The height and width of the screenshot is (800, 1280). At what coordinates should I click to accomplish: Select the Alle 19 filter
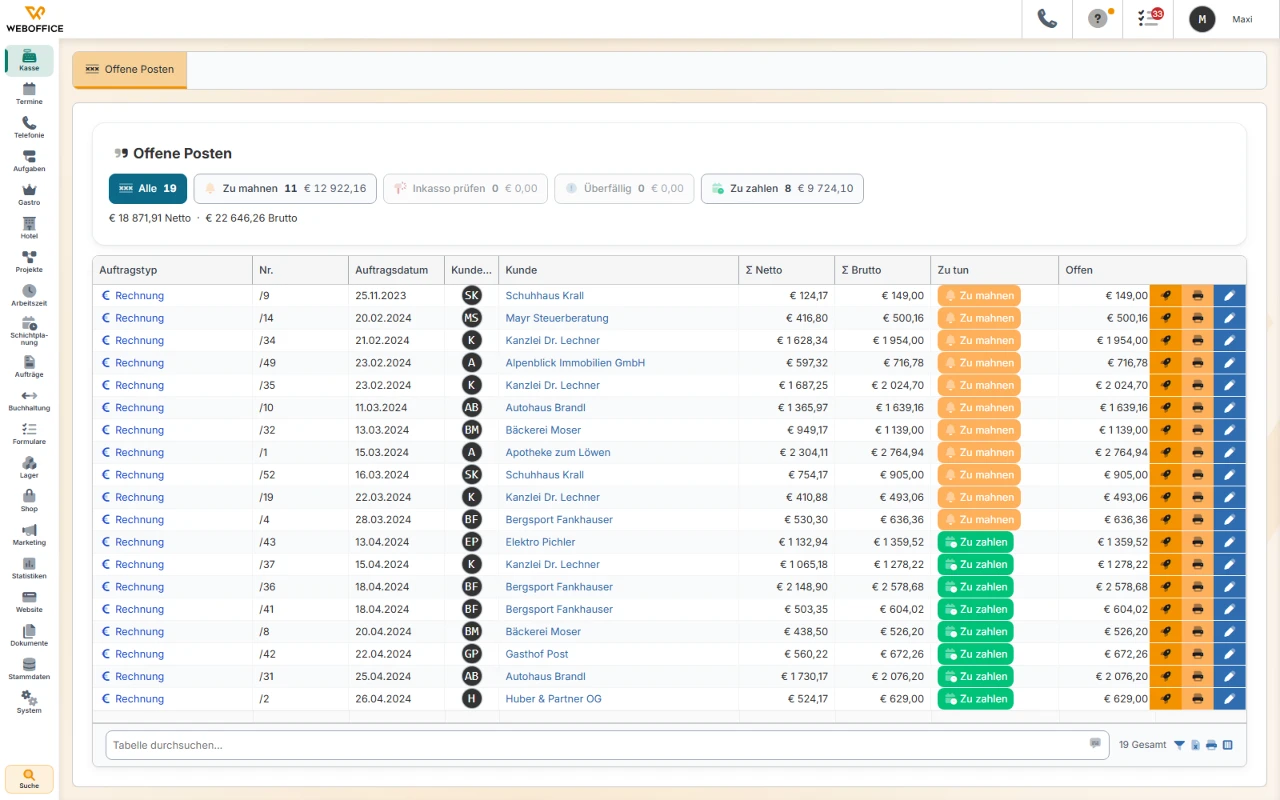[x=148, y=189]
